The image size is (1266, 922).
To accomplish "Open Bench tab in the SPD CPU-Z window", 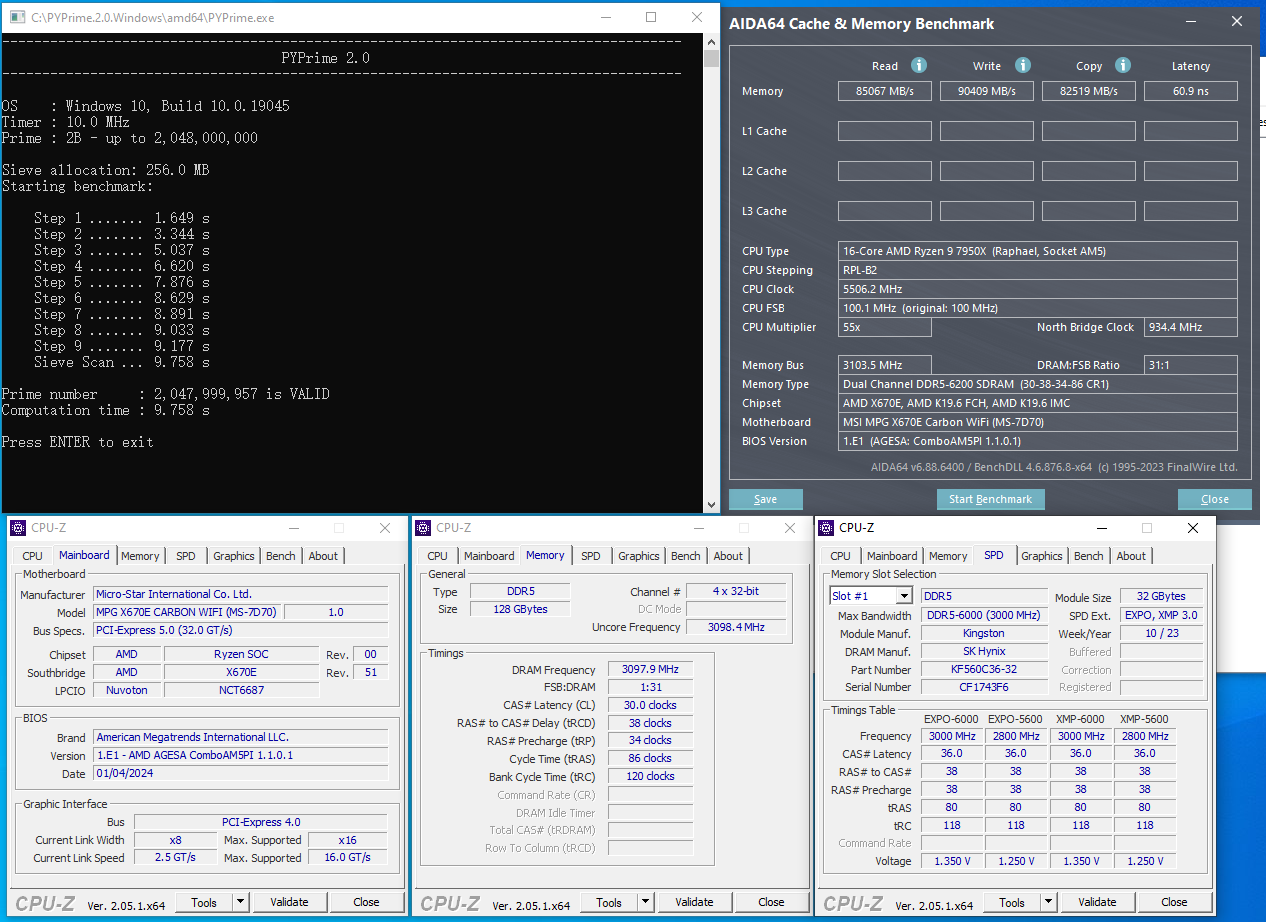I will pyautogui.click(x=1088, y=556).
